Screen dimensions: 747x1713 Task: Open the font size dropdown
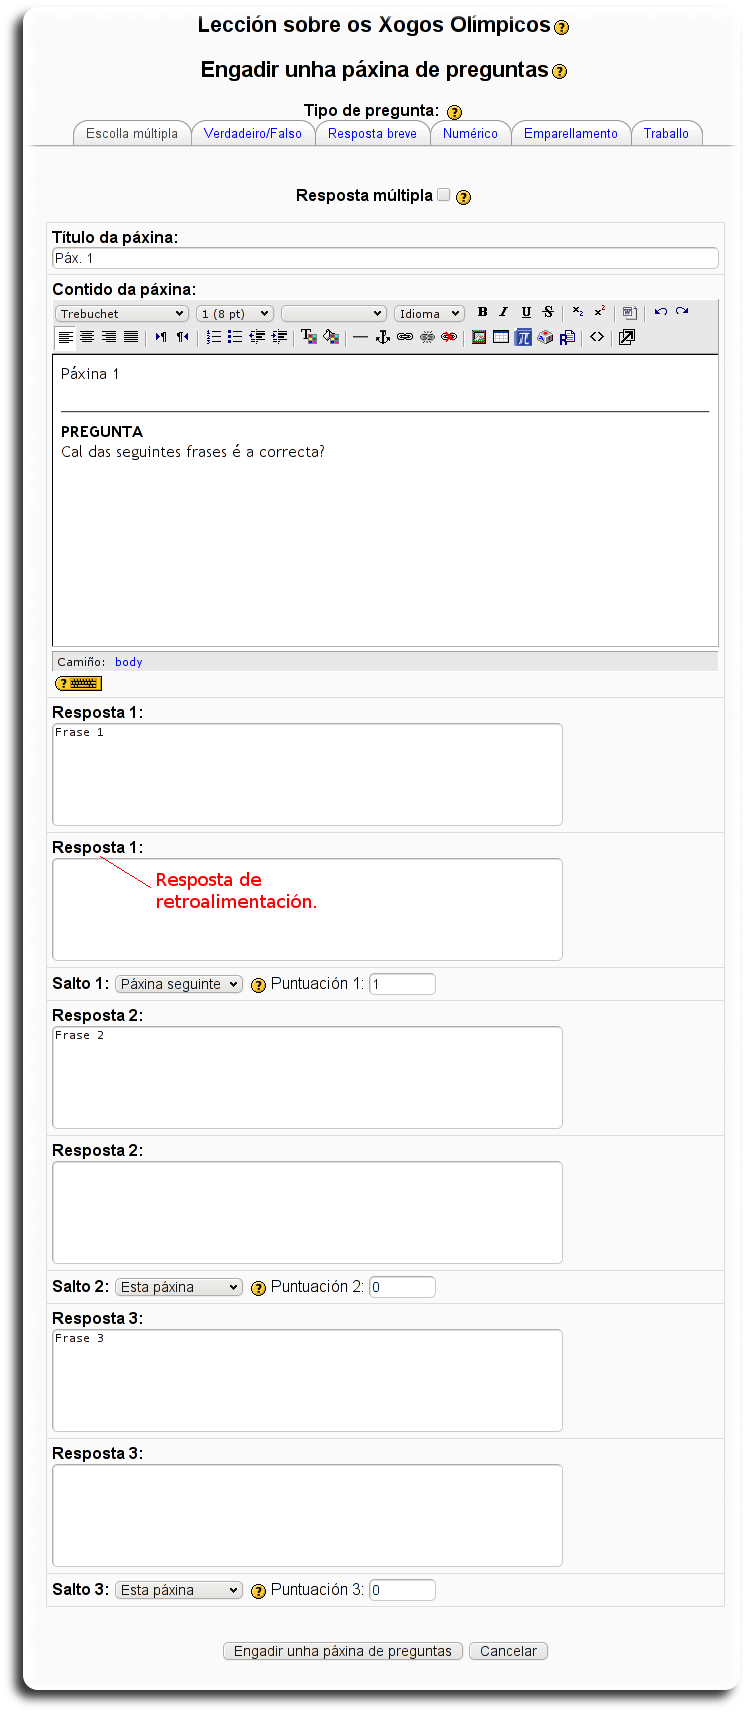point(235,314)
